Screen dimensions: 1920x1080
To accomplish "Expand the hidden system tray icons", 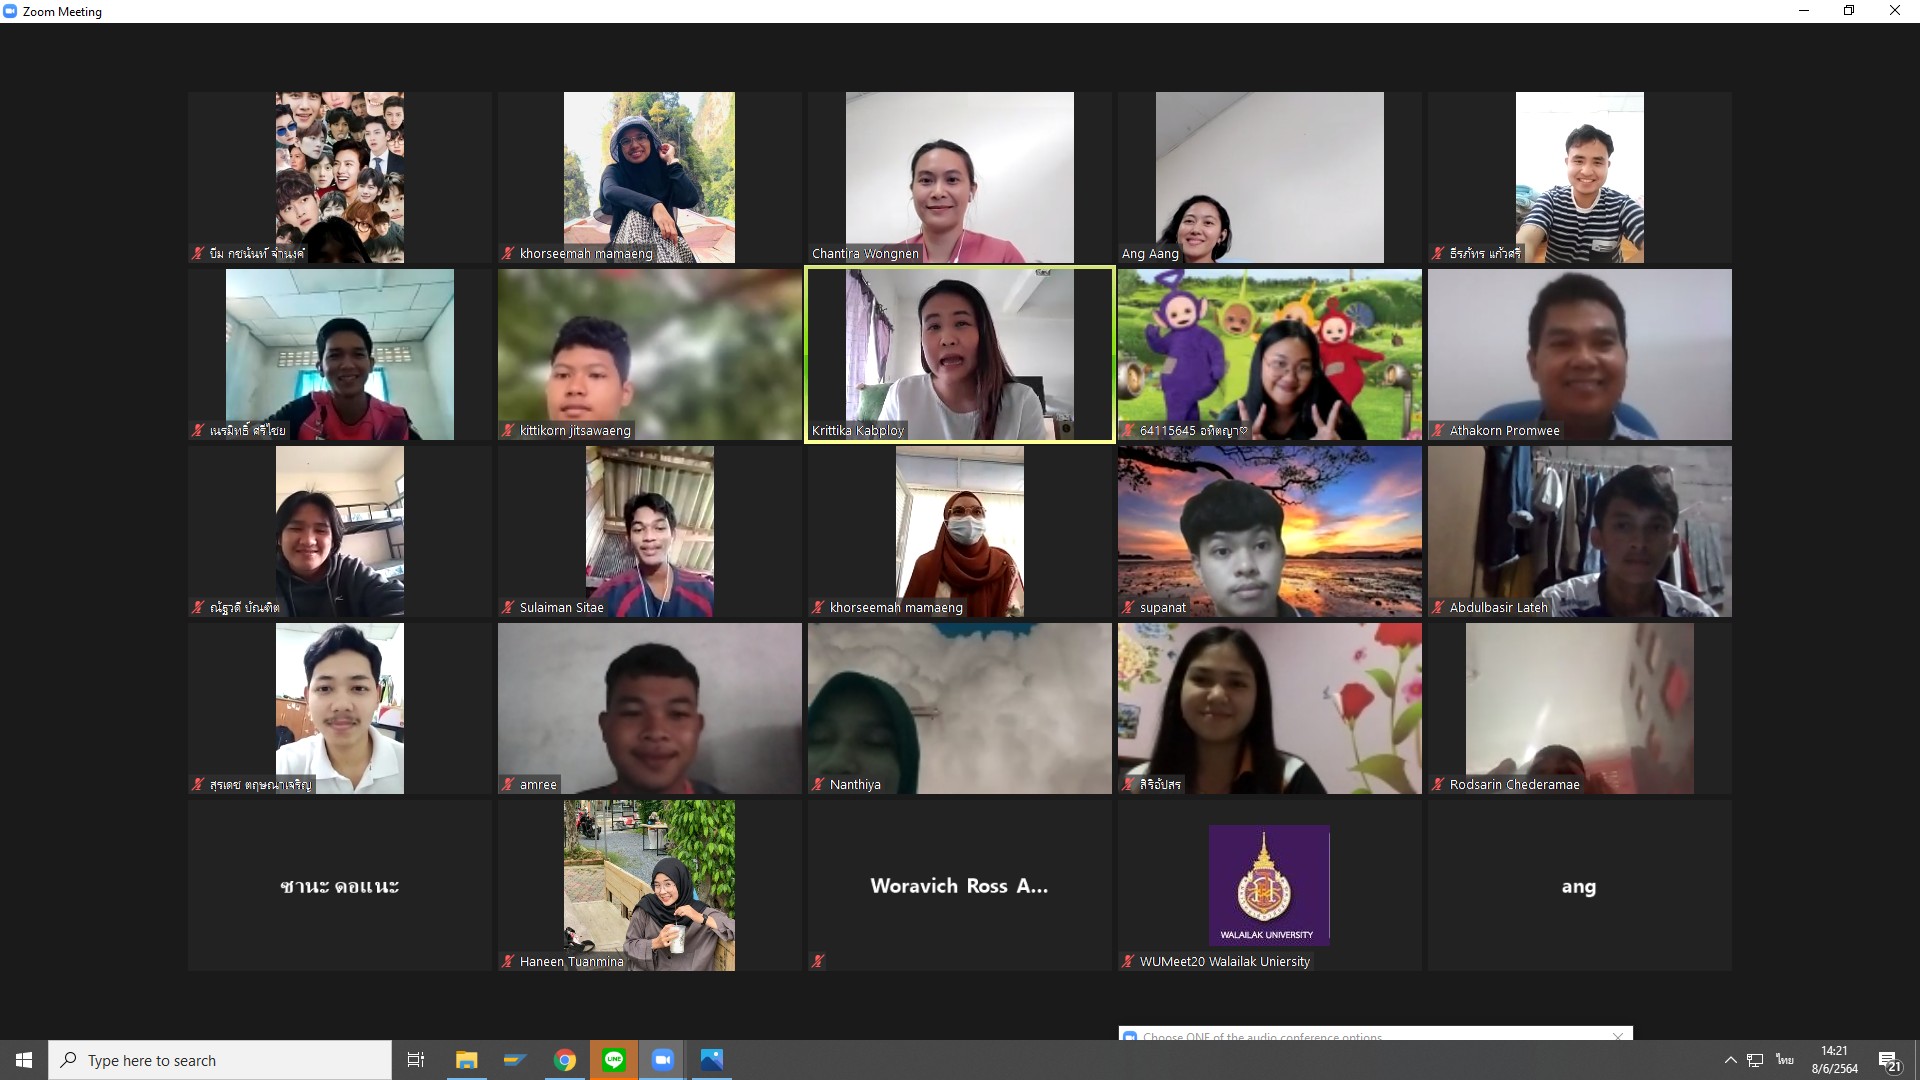I will [x=1730, y=1060].
